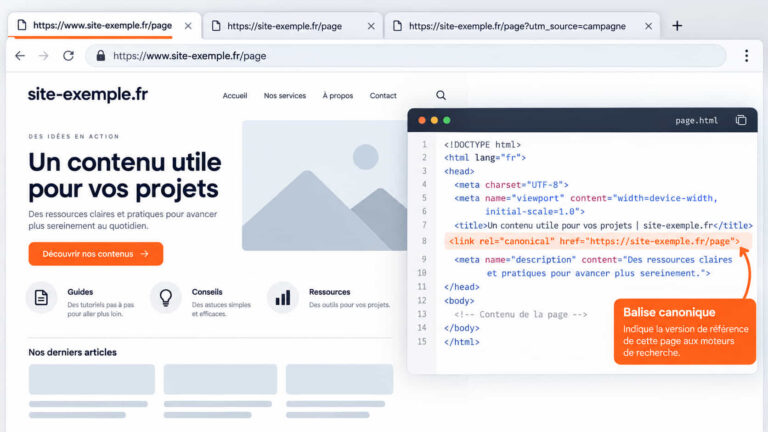Click the Guides document icon
This screenshot has height=432, width=768.
pos(41,297)
